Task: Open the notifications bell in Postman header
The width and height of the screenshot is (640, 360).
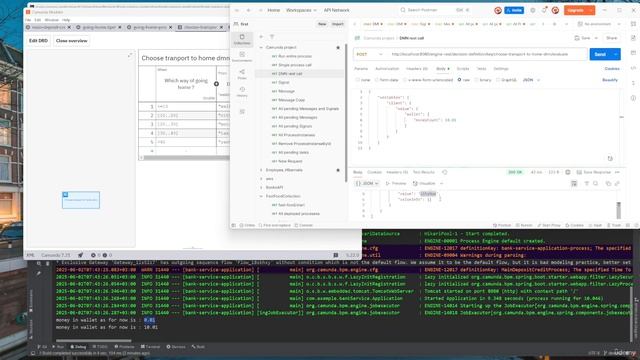Action: (x=544, y=10)
